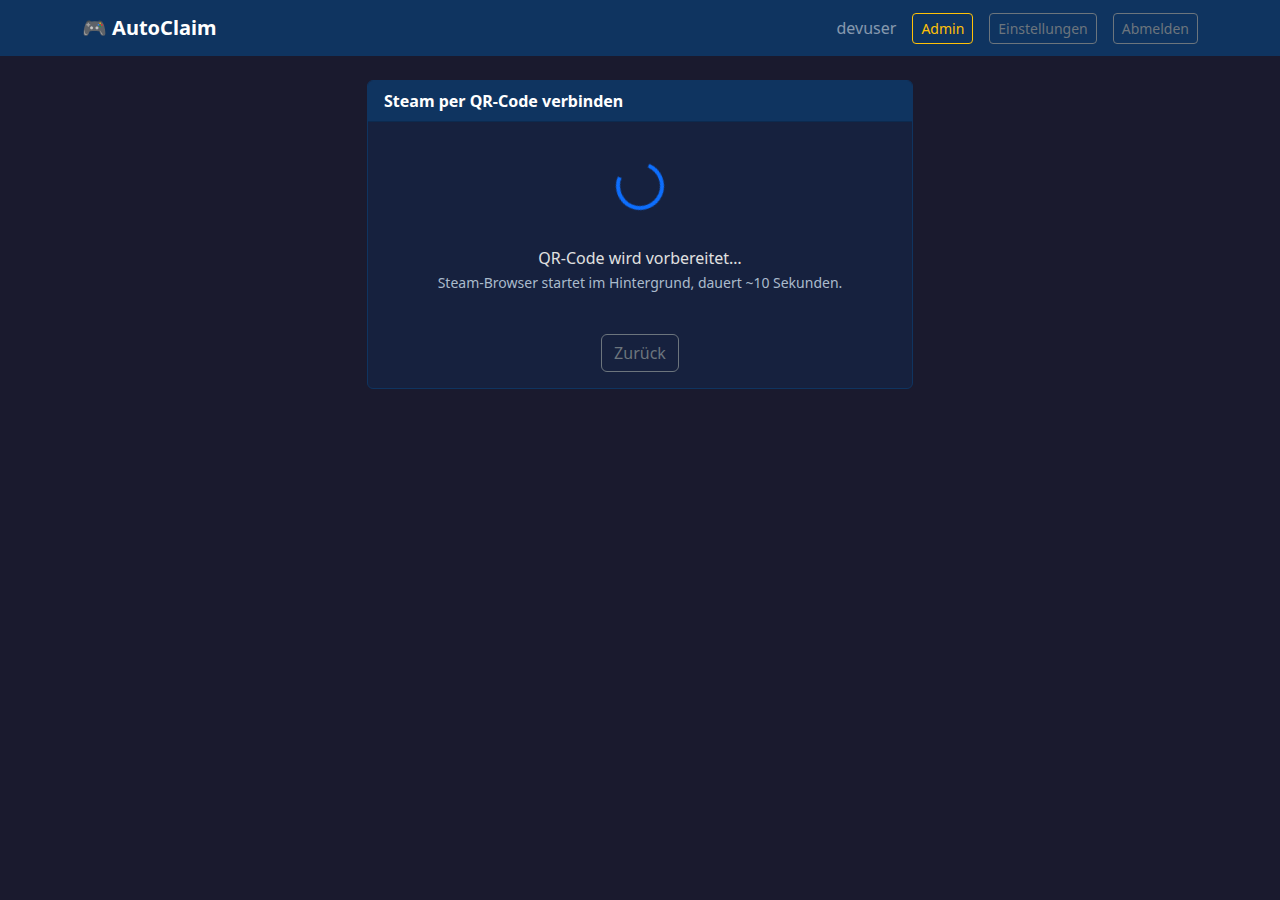This screenshot has width=1280, height=900.
Task: Go back using the Zurück button
Action: tap(640, 353)
